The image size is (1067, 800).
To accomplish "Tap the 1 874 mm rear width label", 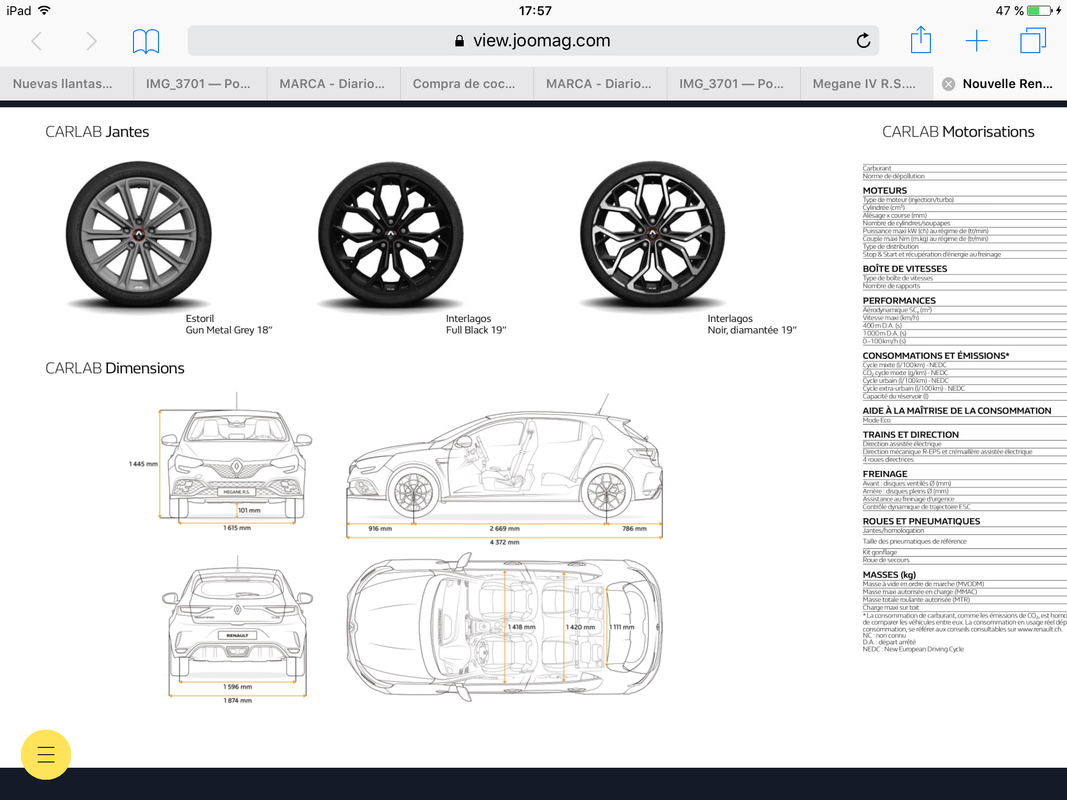I will [237, 701].
